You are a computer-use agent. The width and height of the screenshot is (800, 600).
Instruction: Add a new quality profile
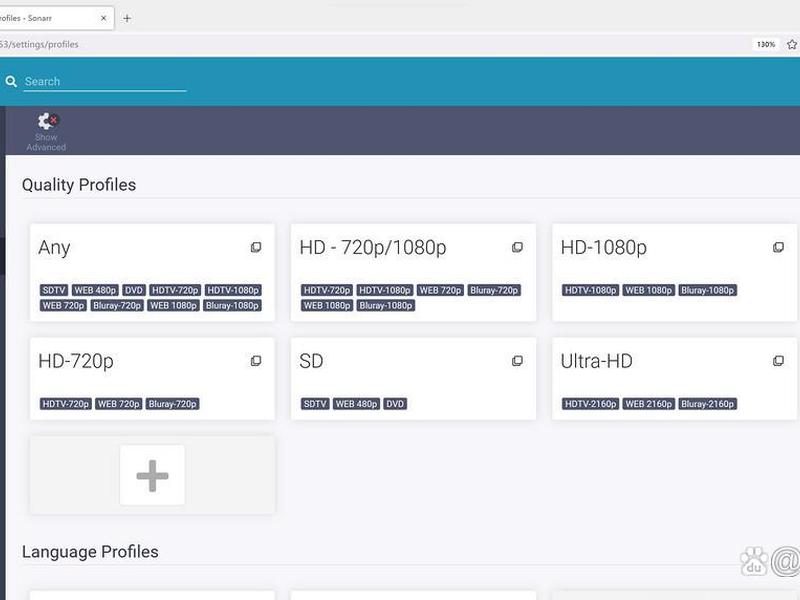[x=153, y=476]
